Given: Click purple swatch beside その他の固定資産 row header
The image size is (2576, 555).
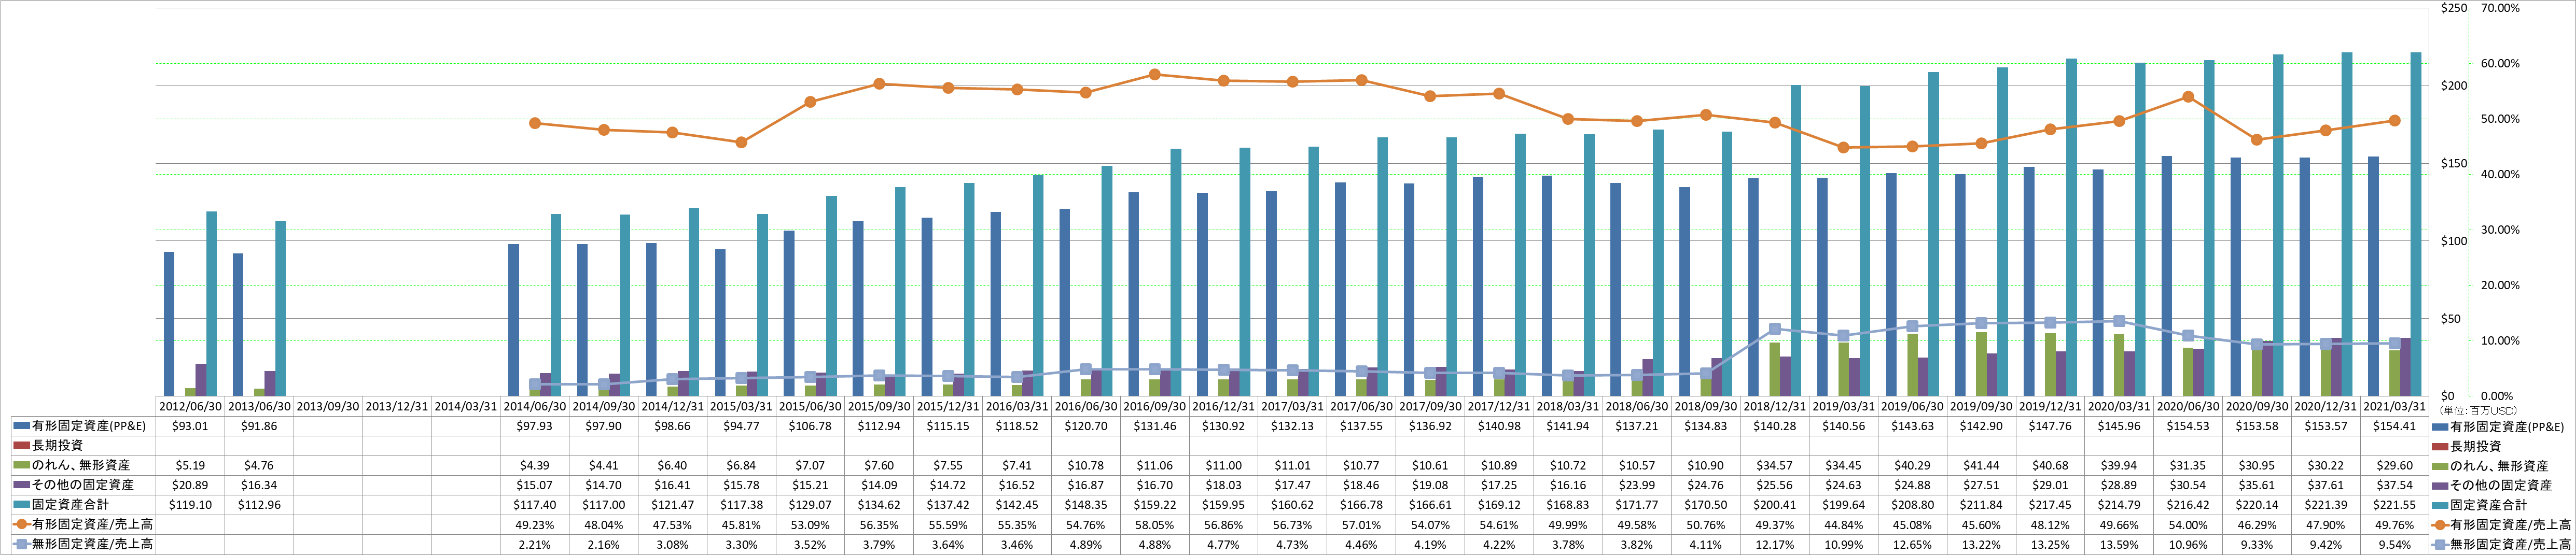Looking at the screenshot, I should tap(22, 485).
